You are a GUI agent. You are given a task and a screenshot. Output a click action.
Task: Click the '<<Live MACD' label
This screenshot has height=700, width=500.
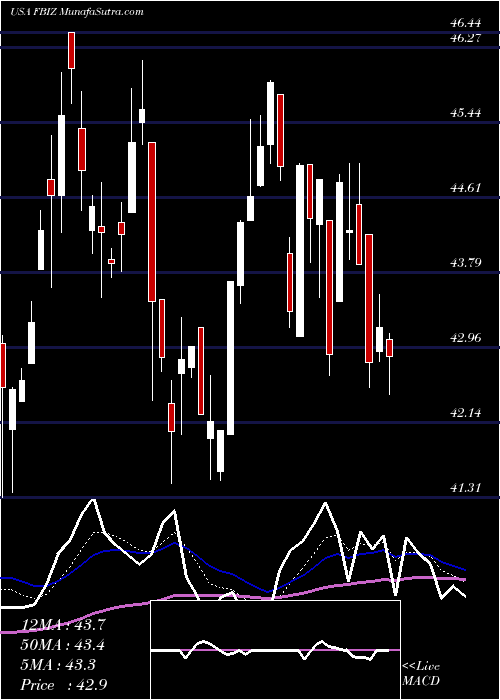coord(421,674)
